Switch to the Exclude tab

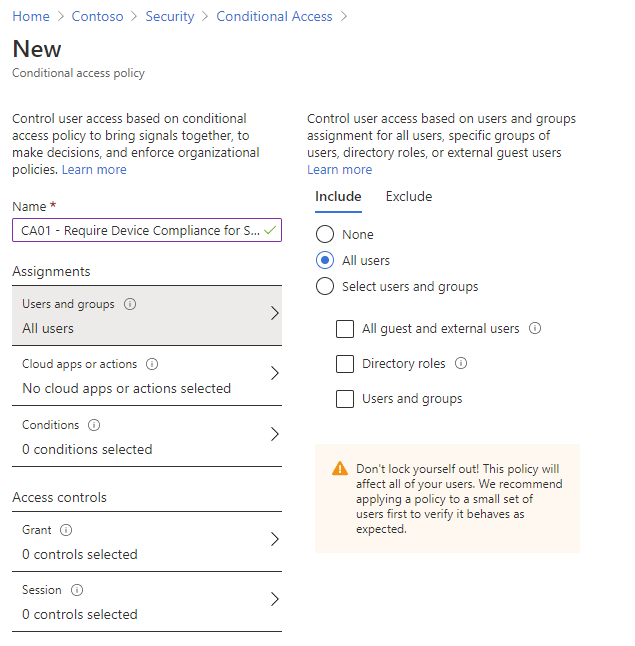click(409, 196)
